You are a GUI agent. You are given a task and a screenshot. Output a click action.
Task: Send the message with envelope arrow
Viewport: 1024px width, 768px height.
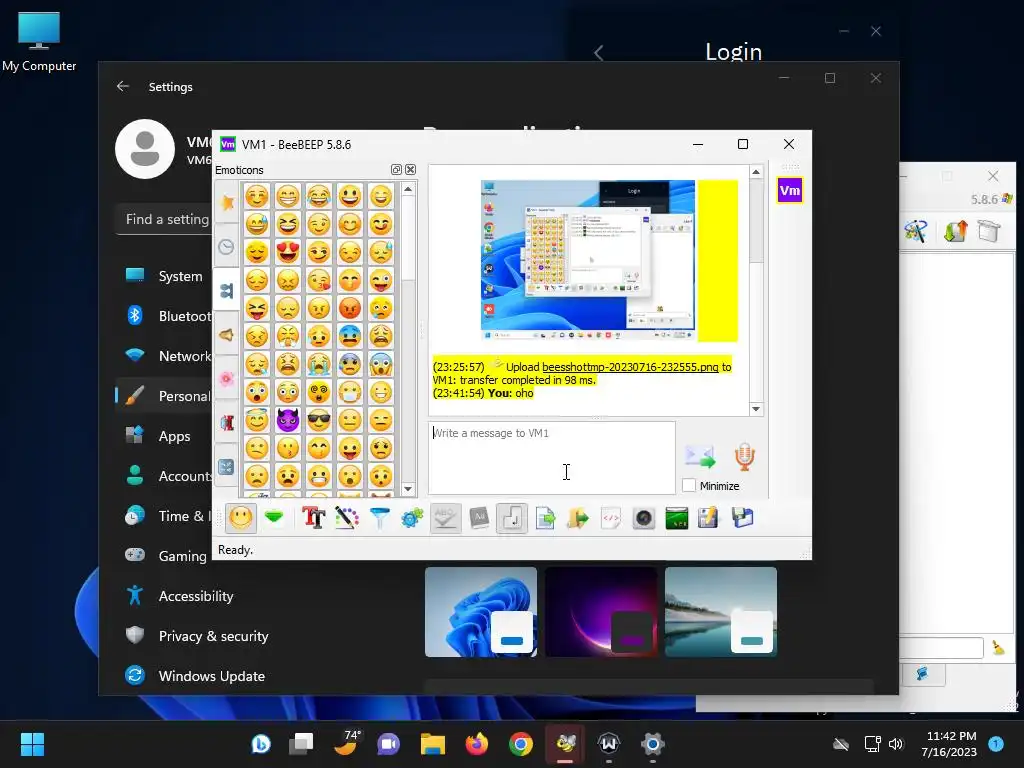tap(700, 456)
